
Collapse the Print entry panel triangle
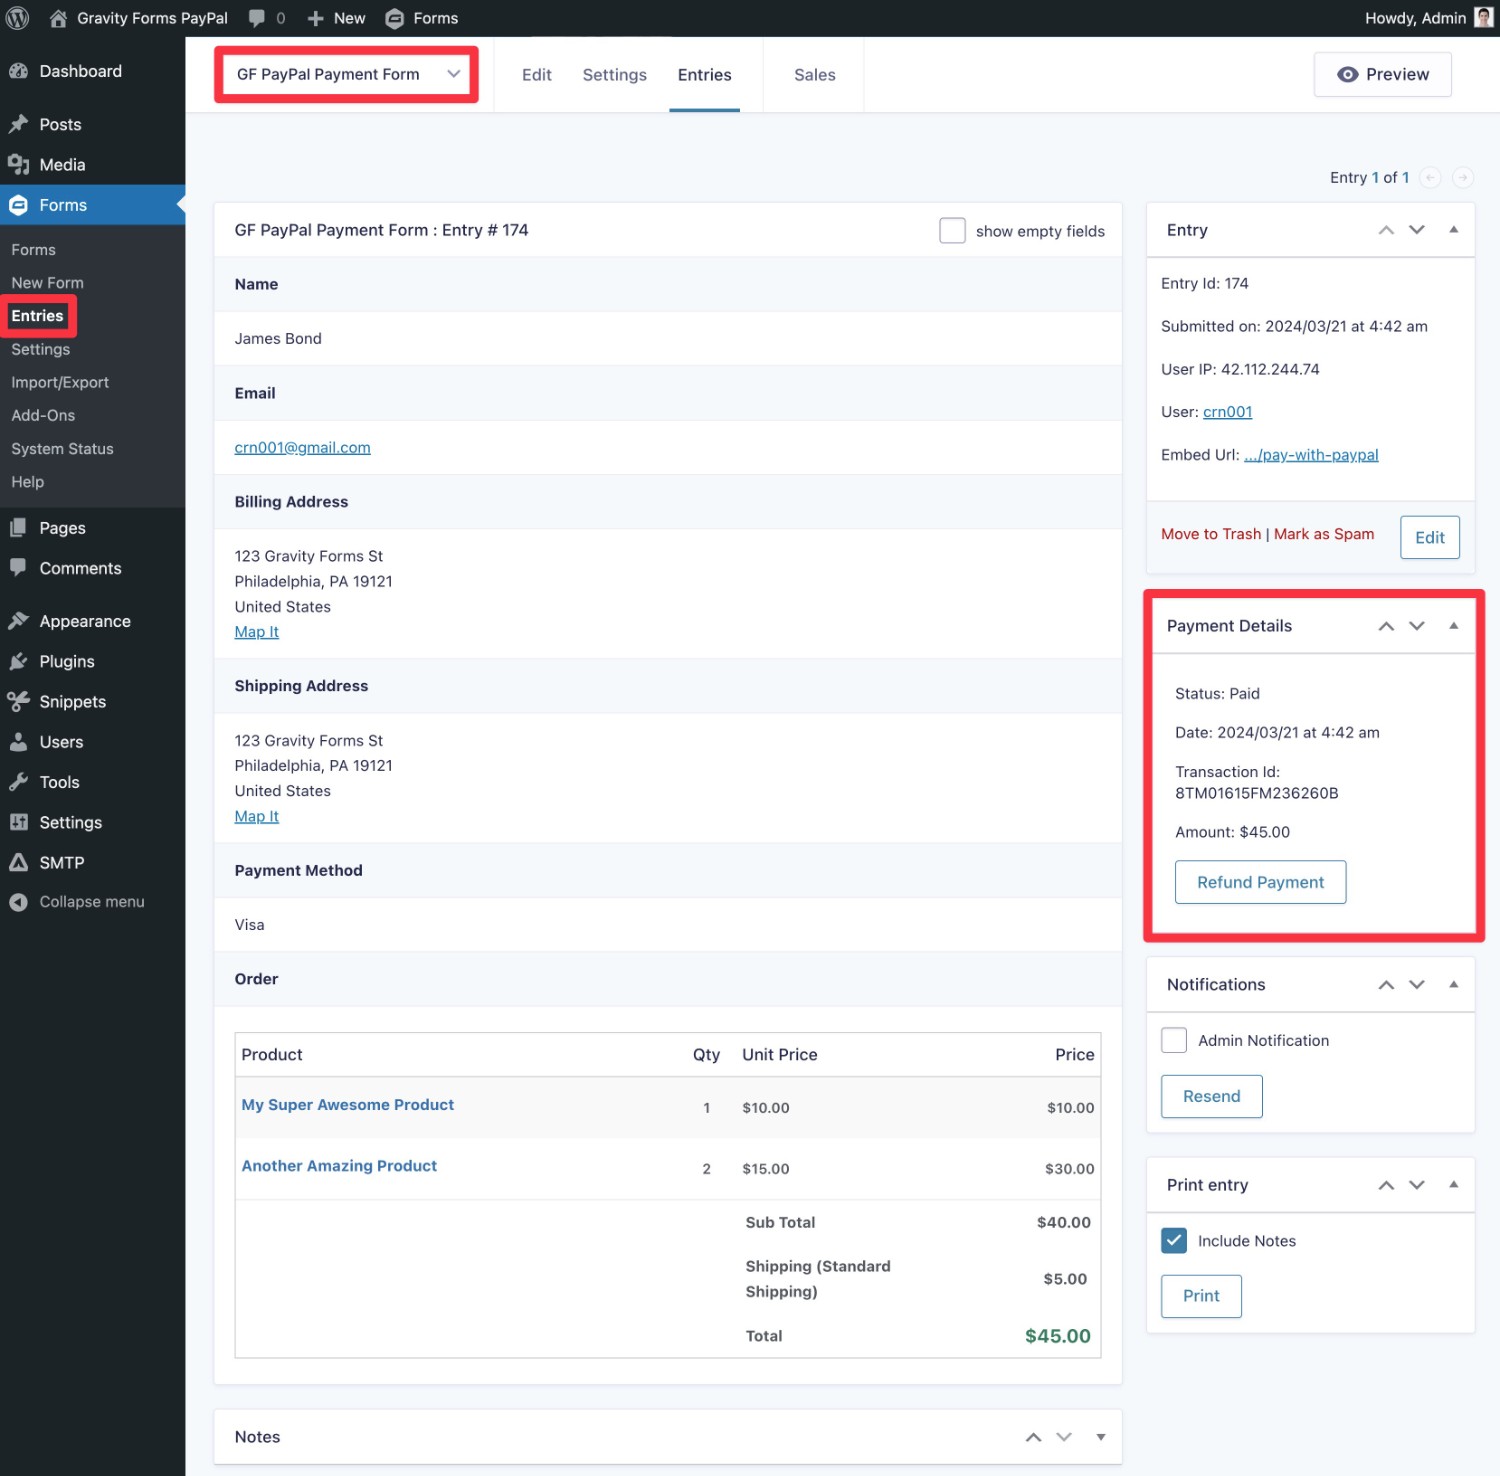[x=1454, y=1184]
